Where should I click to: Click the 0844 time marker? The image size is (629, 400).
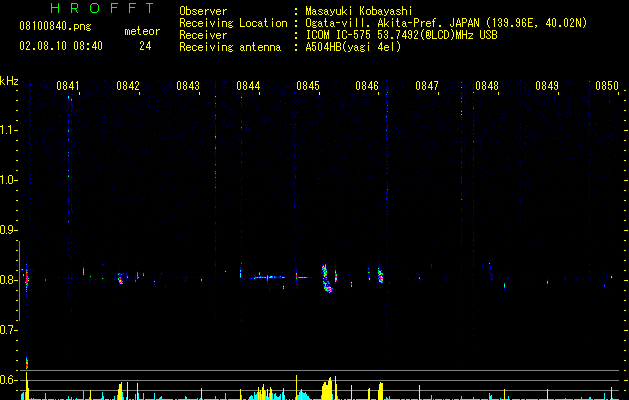248,86
